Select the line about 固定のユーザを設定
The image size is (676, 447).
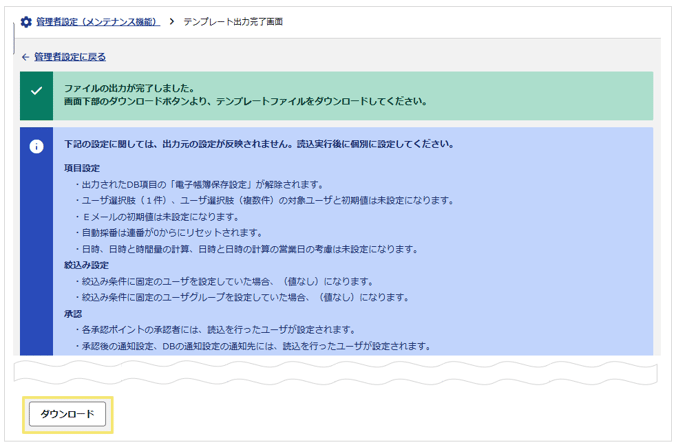(224, 281)
